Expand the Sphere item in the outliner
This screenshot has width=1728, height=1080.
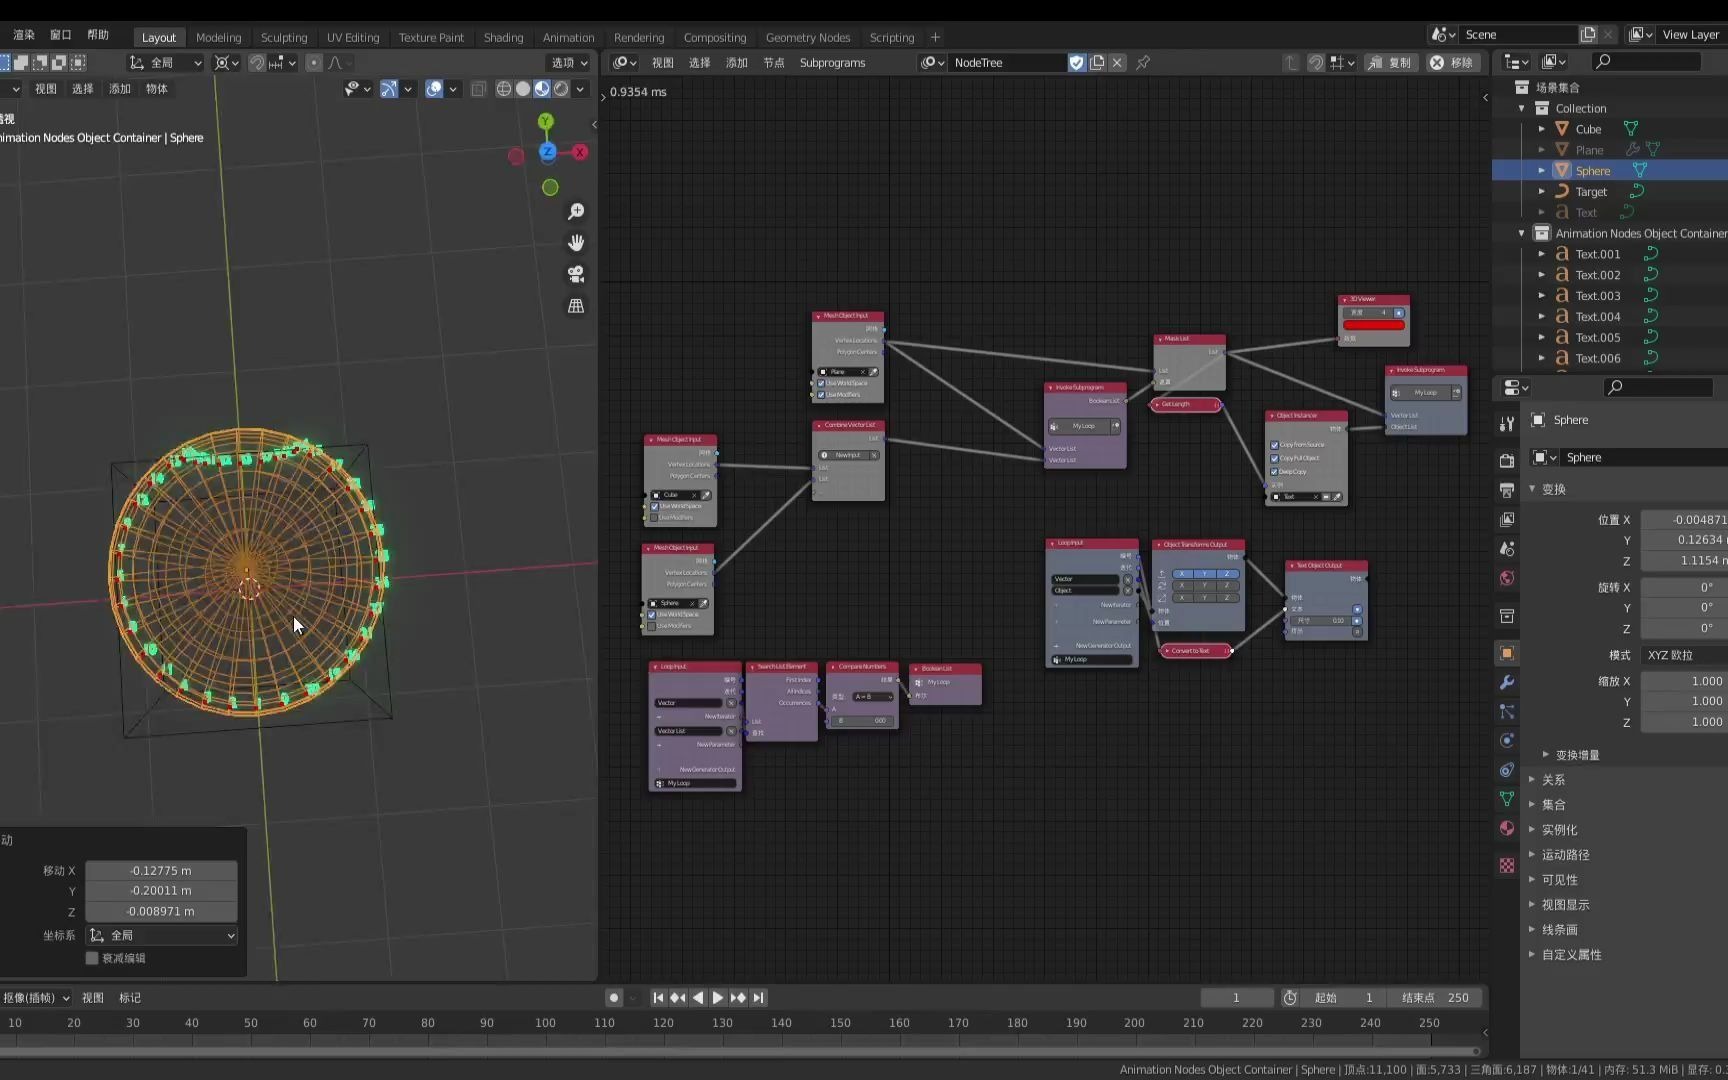[1541, 171]
